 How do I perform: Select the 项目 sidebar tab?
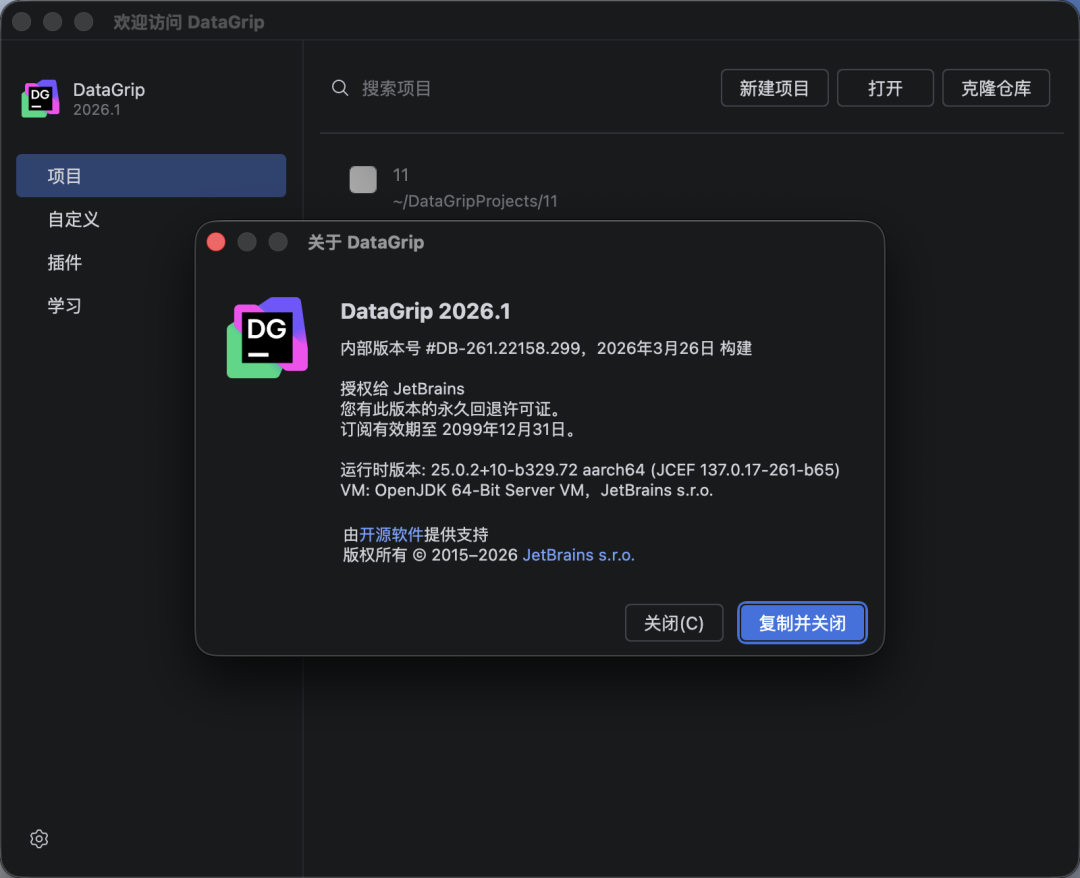(x=151, y=176)
